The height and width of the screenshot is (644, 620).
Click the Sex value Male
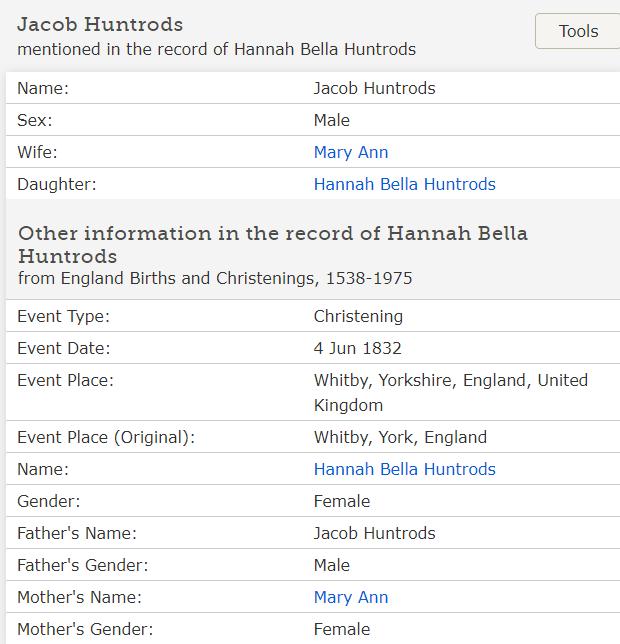pos(332,120)
